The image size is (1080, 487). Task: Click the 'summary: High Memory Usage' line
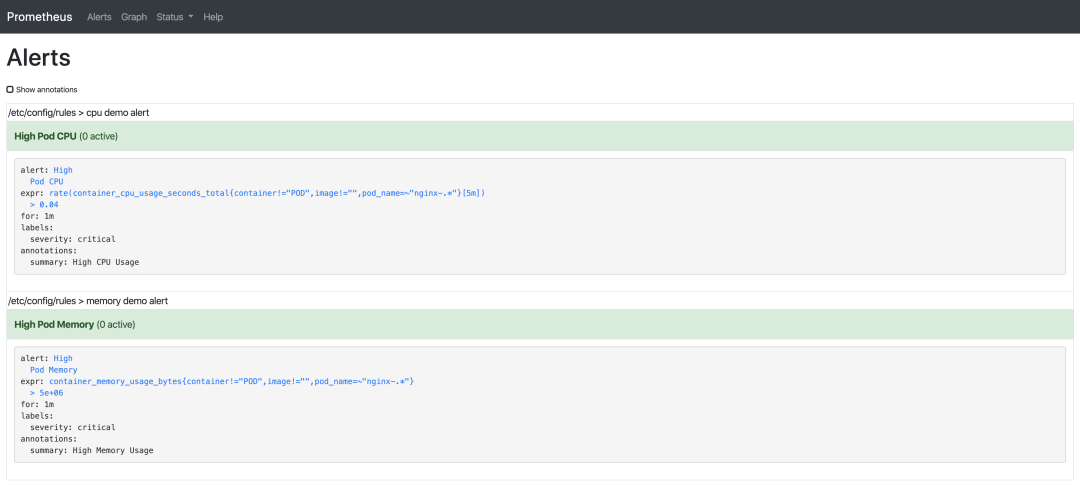(92, 450)
